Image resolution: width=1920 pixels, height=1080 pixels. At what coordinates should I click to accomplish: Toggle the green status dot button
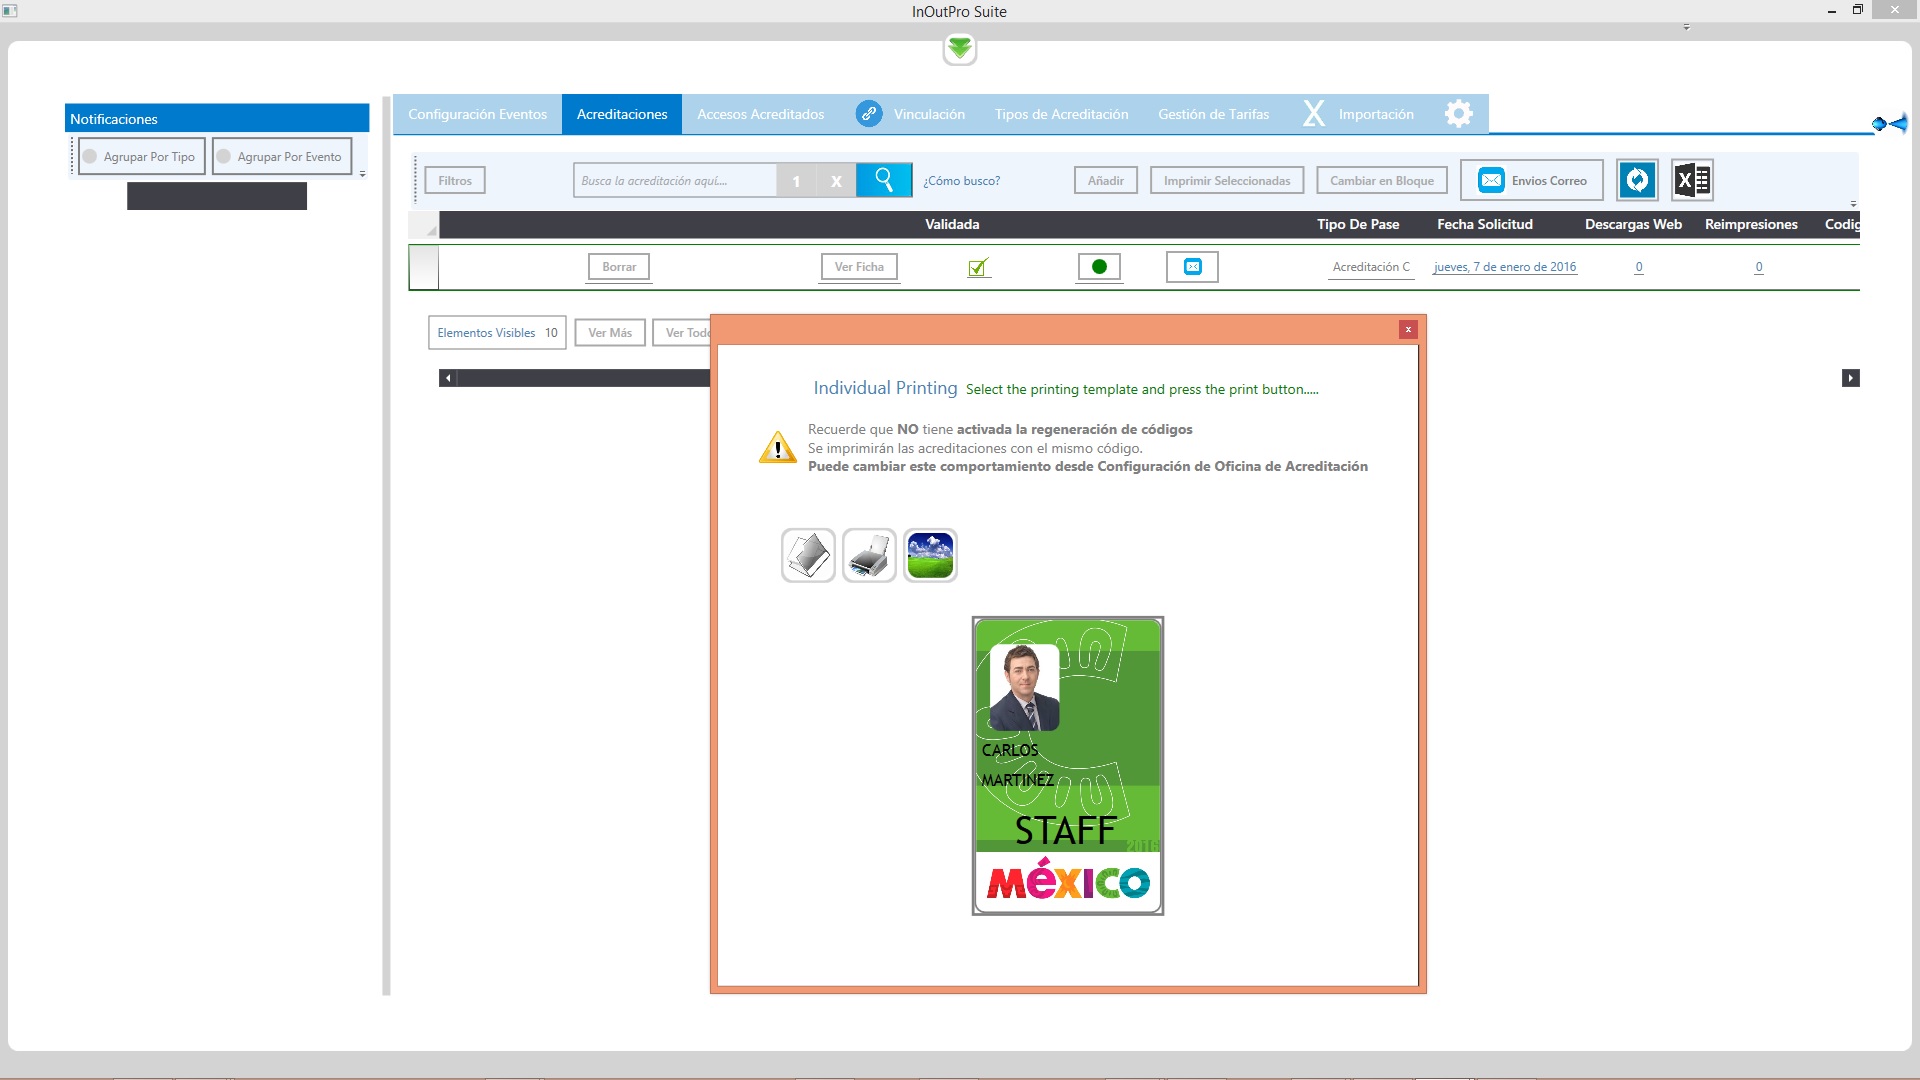coord(1099,267)
